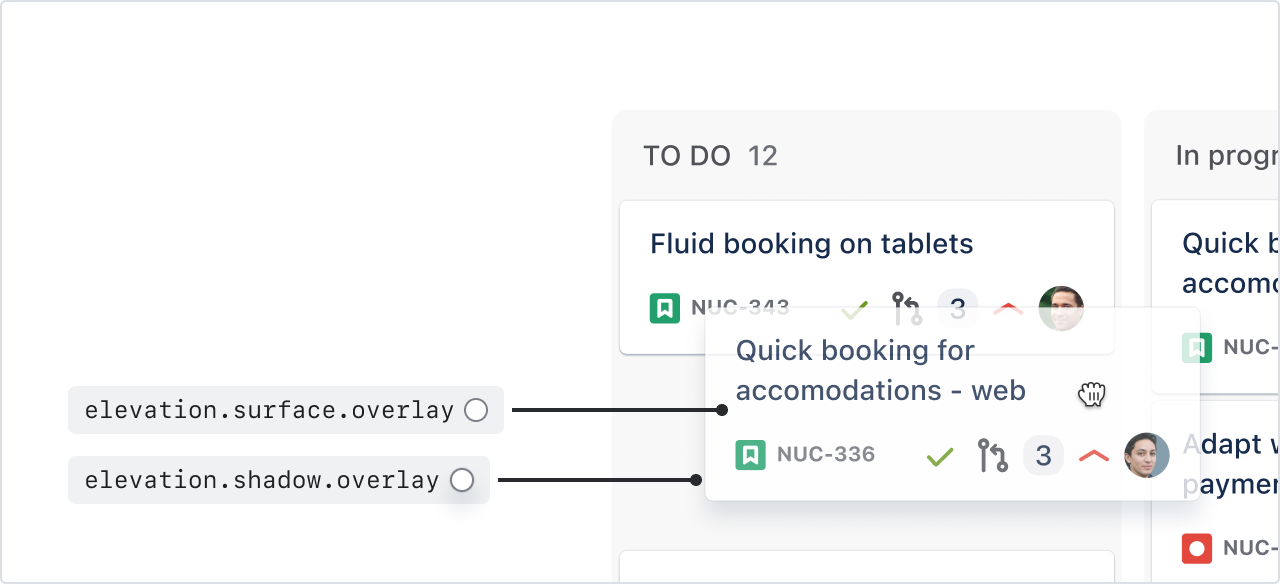Screen dimensions: 1280x584
Task: Click the assignee avatar on the NUC-336 card
Action: [x=1147, y=456]
